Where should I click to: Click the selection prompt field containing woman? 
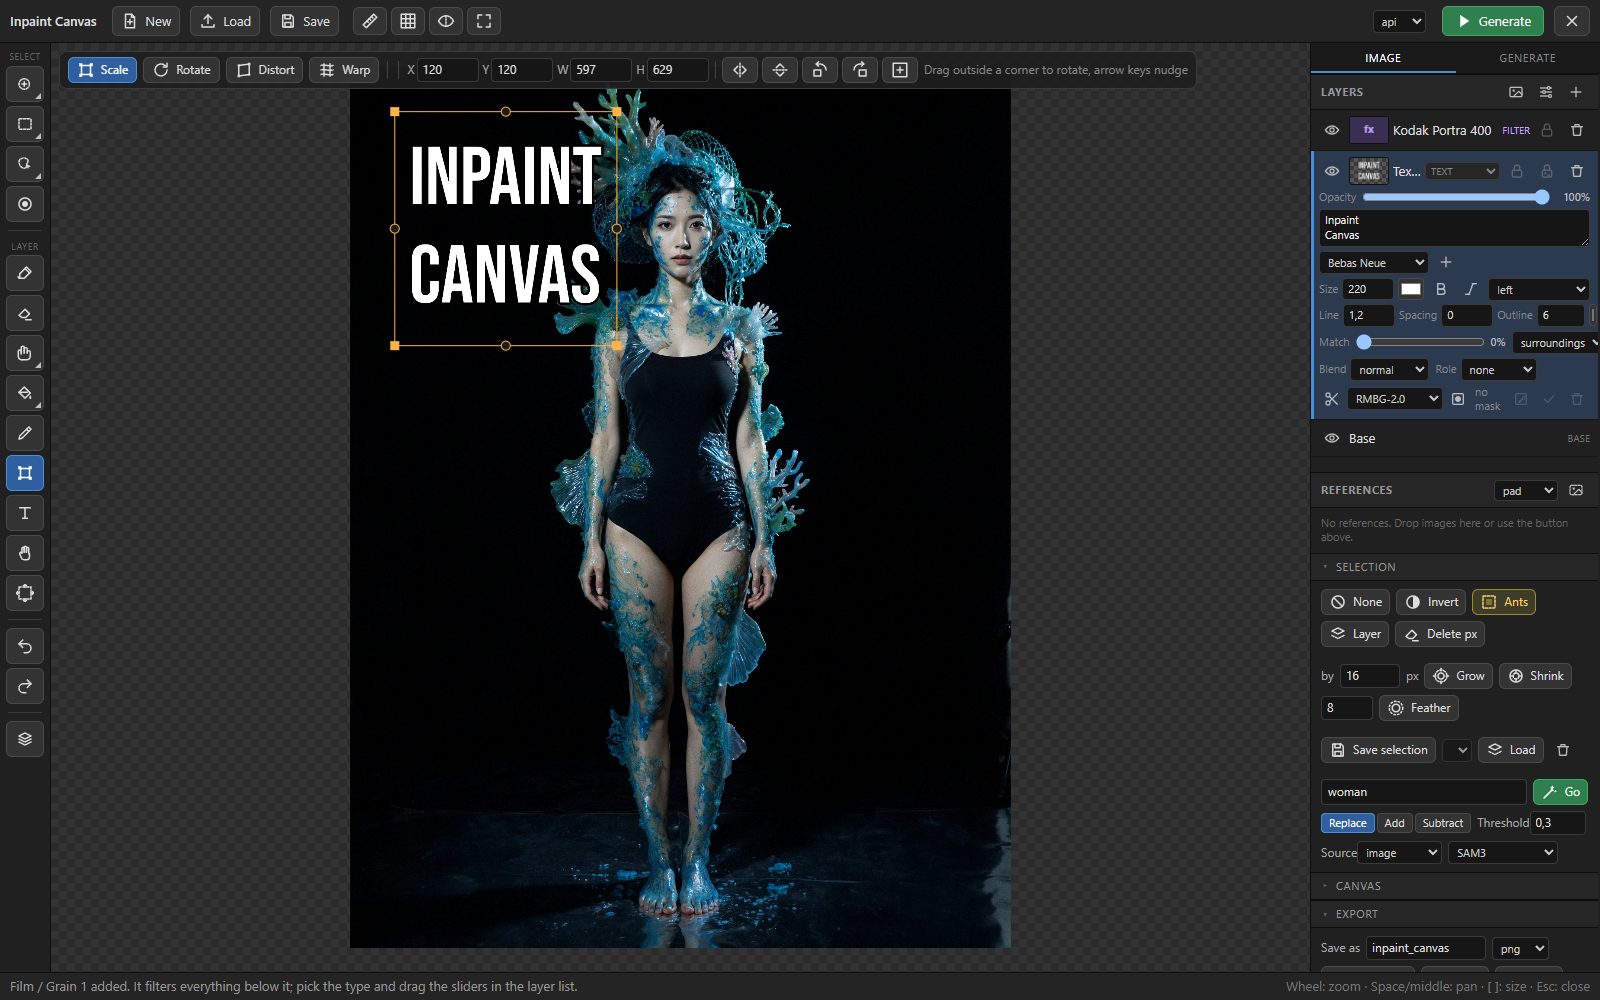pyautogui.click(x=1423, y=792)
